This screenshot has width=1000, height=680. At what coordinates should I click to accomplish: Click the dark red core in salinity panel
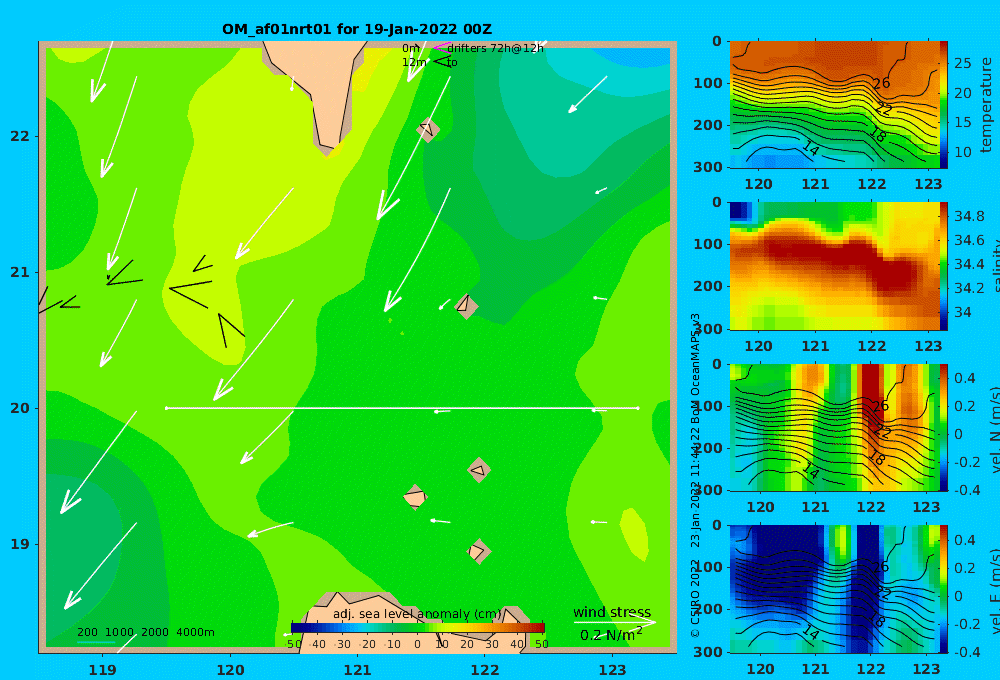tap(842, 255)
